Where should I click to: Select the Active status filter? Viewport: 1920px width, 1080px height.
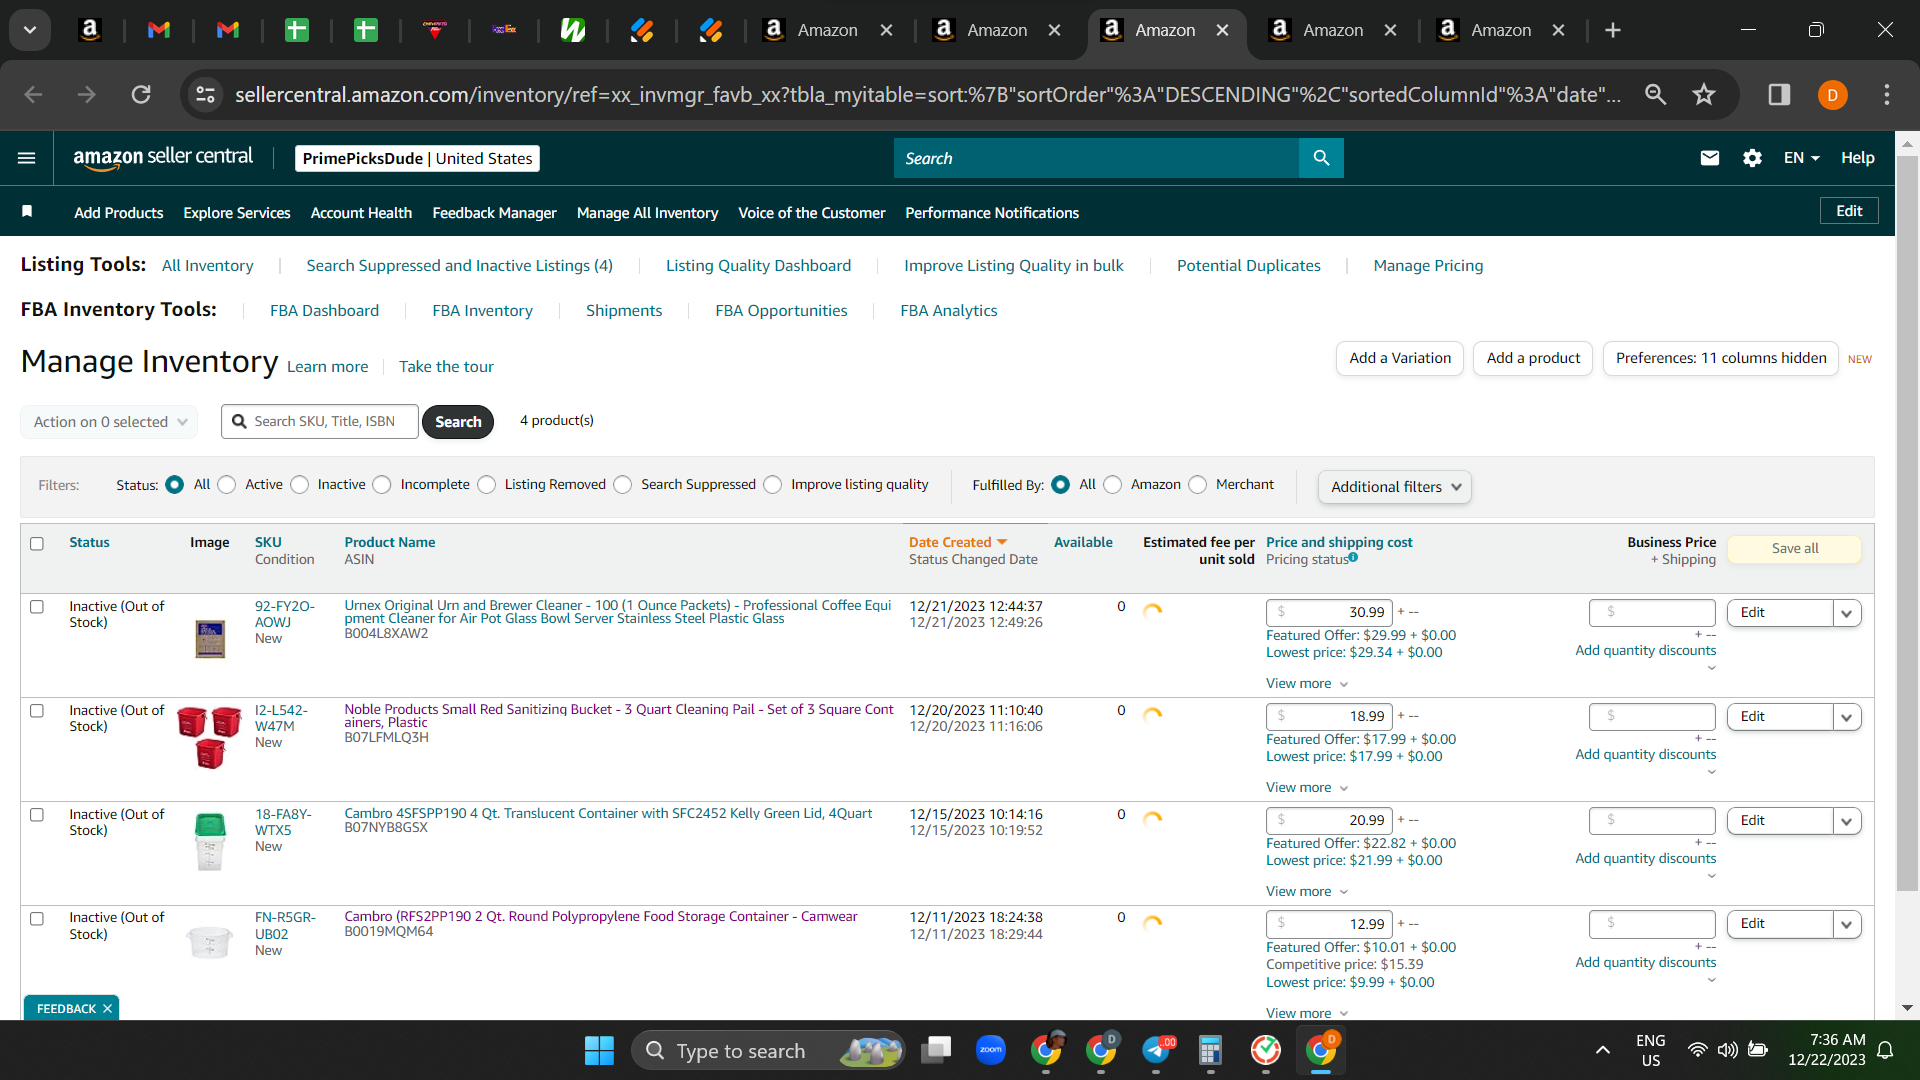(227, 485)
